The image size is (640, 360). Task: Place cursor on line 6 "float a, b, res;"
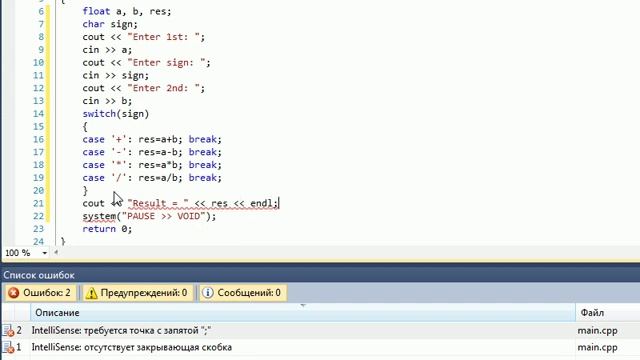[127, 11]
